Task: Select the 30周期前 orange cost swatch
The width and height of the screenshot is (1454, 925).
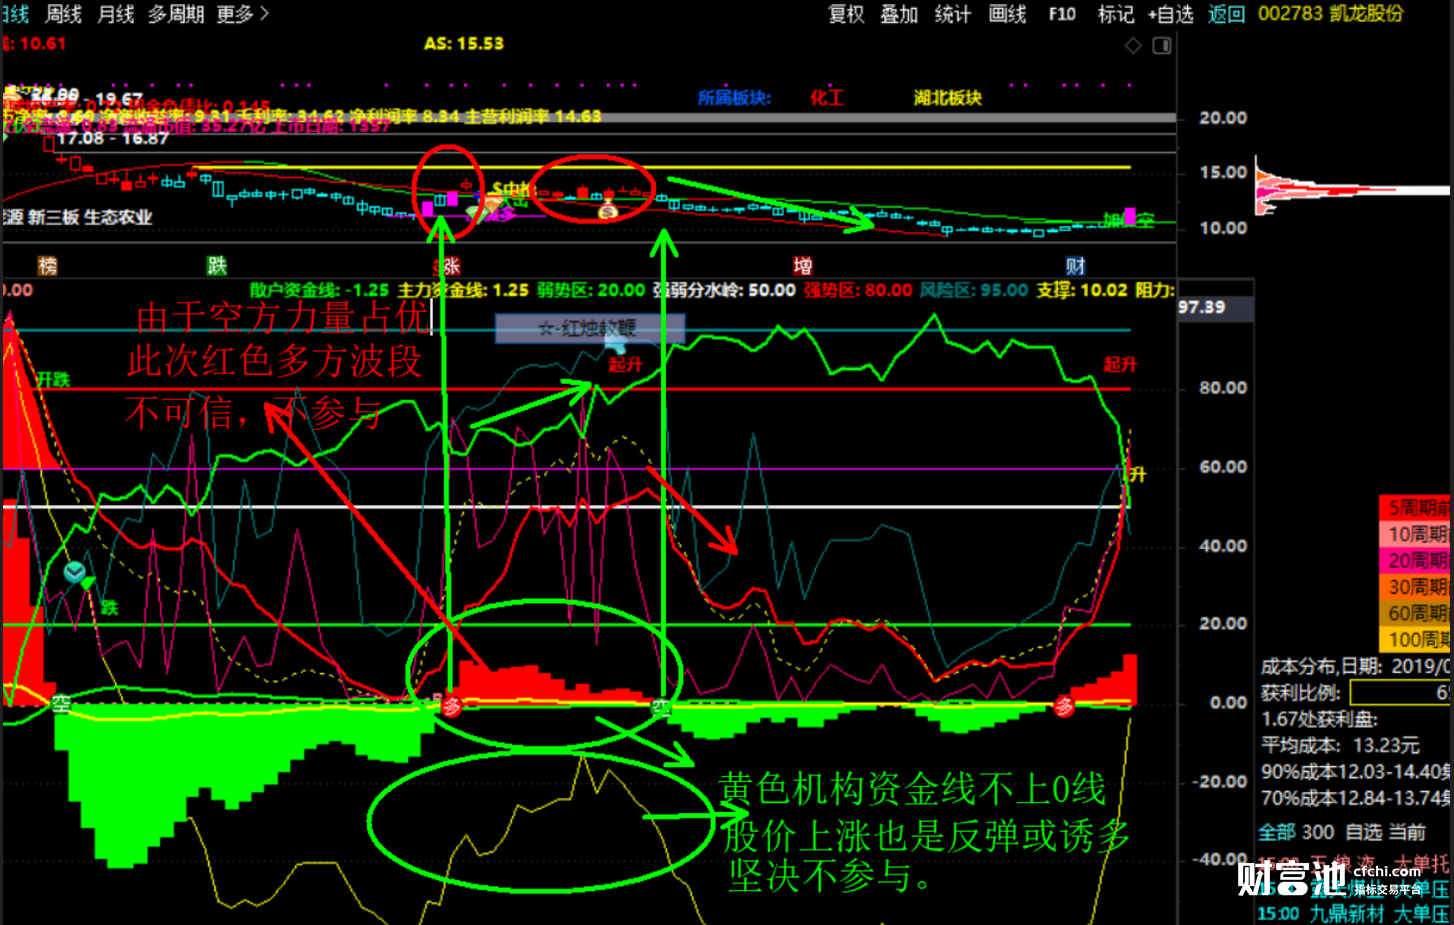Action: [1414, 586]
